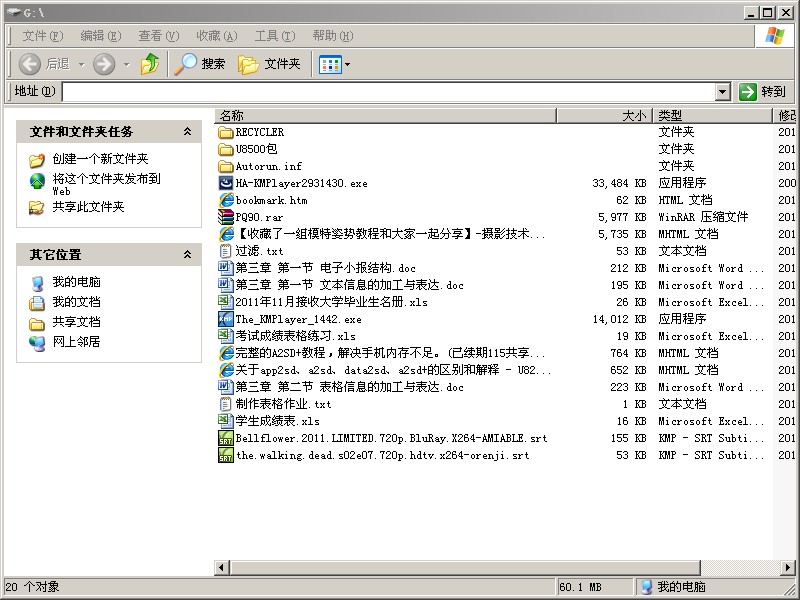Click 创建一个新文件夹 link
The image size is (800, 600).
point(100,159)
